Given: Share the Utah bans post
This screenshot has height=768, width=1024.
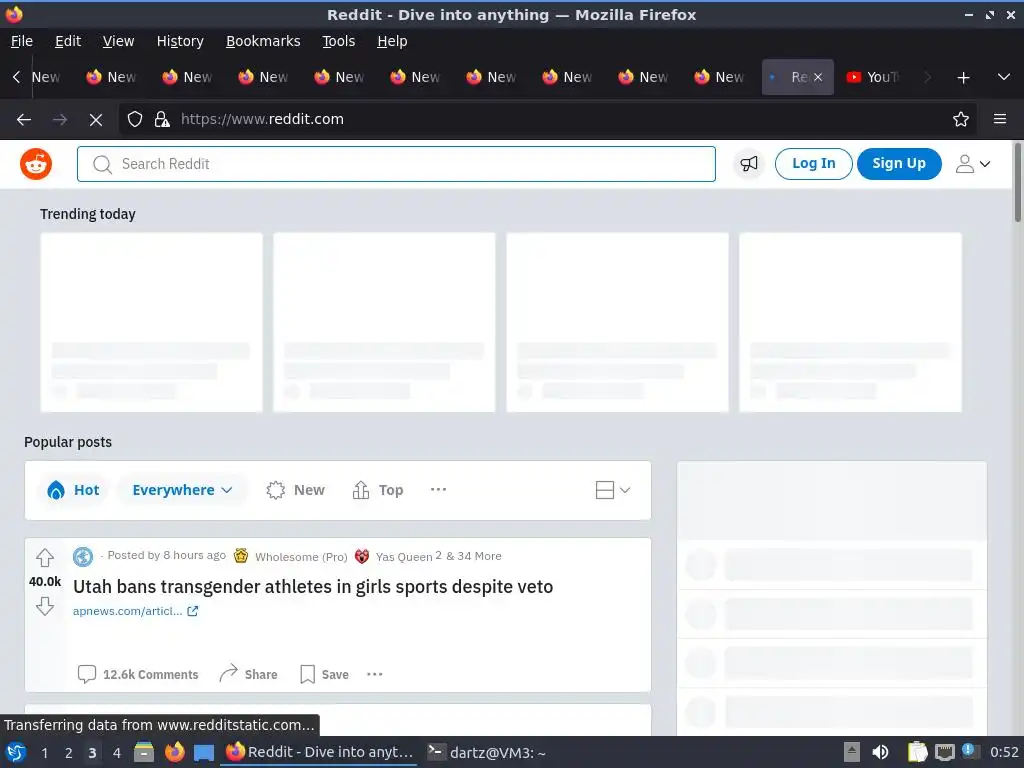Looking at the screenshot, I should click(x=248, y=674).
